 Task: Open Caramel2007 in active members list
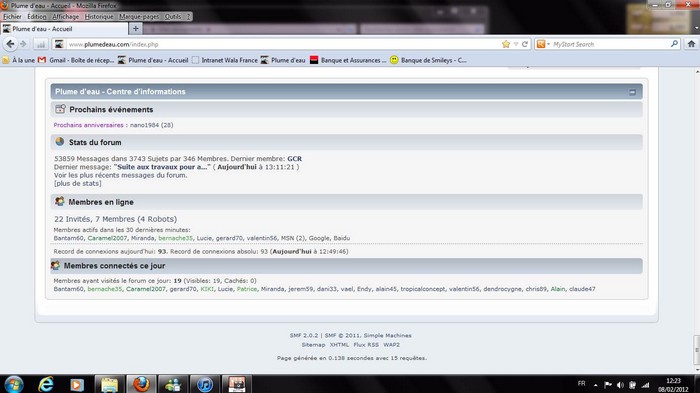(x=107, y=238)
